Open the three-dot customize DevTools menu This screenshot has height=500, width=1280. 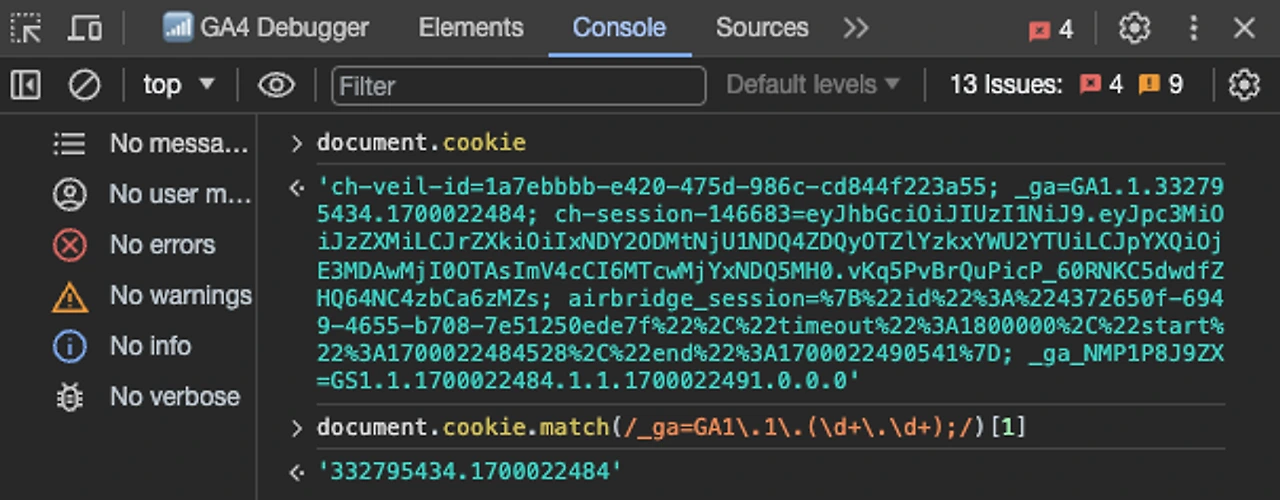click(x=1193, y=28)
